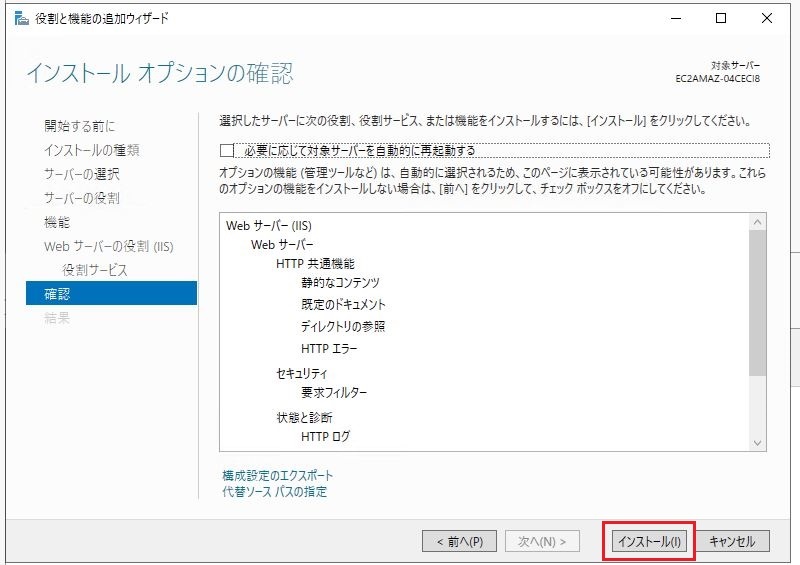800x565 pixels.
Task: Select the highlighted 確認 step
Action: pos(111,293)
